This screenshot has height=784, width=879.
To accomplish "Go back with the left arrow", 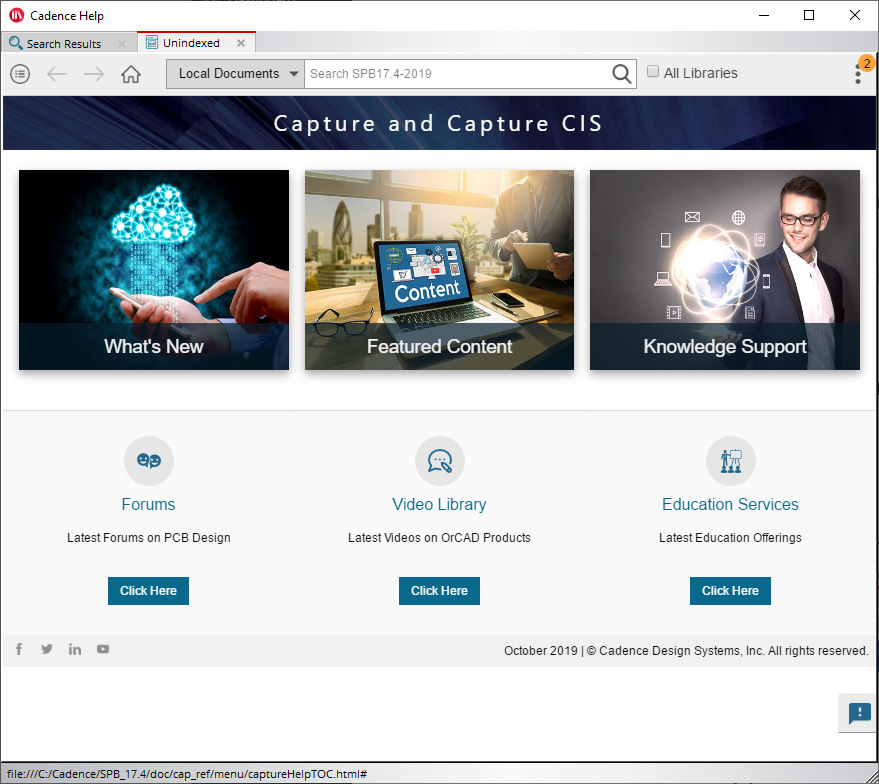I will click(x=57, y=74).
